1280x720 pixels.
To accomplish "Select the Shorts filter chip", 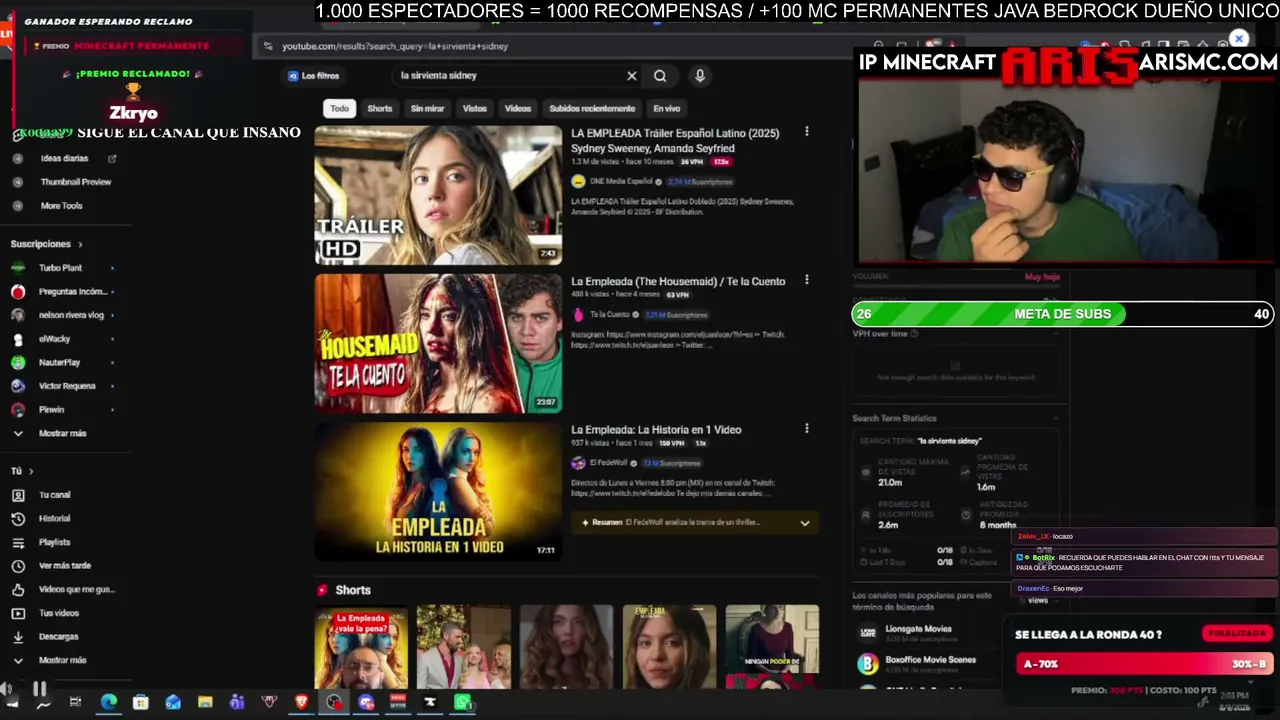I will pos(380,108).
